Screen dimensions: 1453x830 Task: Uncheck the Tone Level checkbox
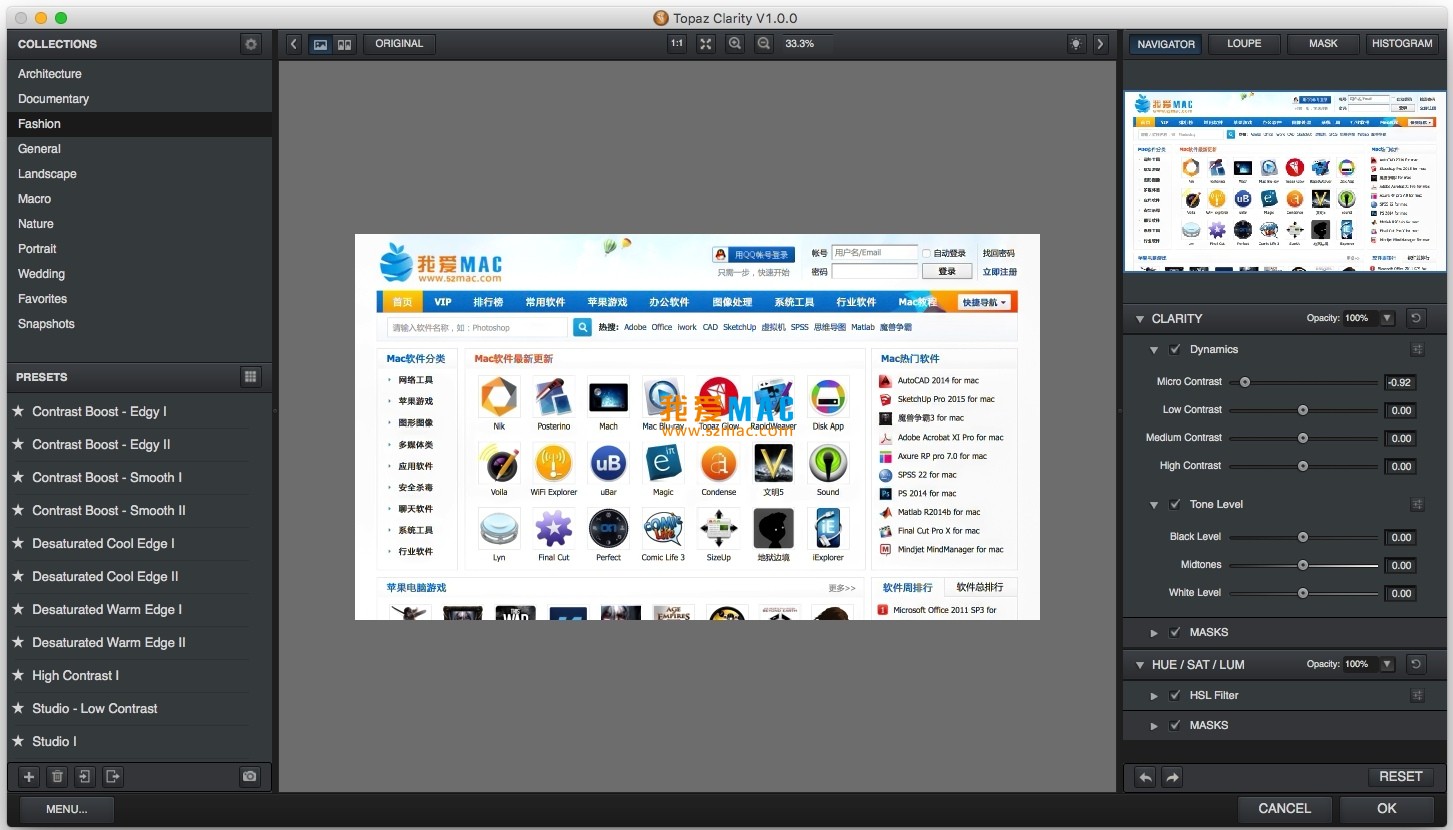coord(1175,505)
